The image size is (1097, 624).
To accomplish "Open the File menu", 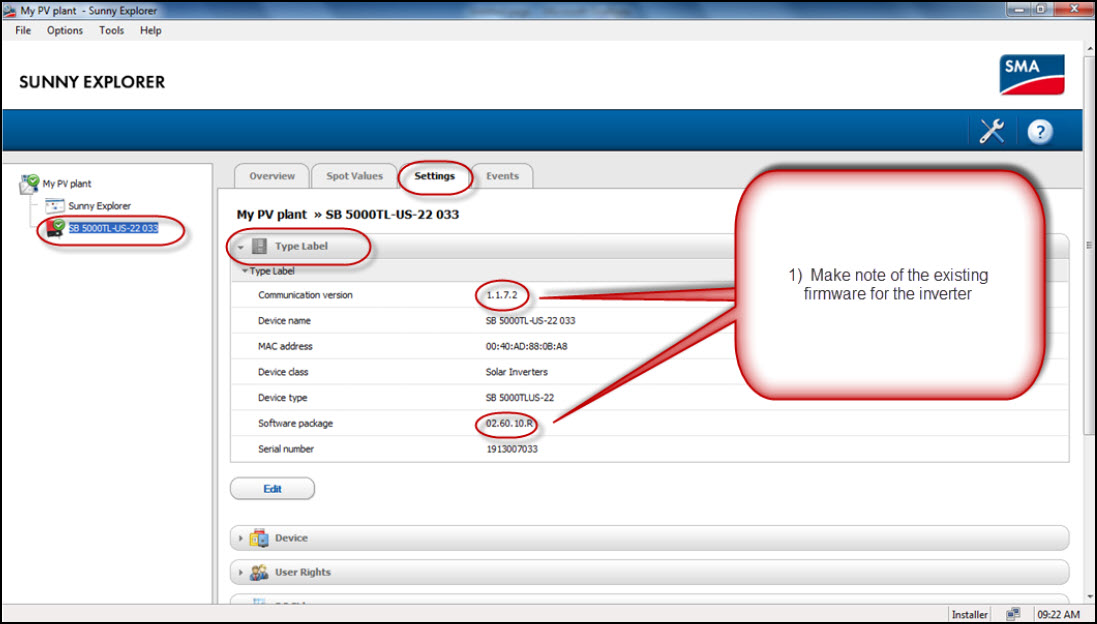I will [23, 31].
